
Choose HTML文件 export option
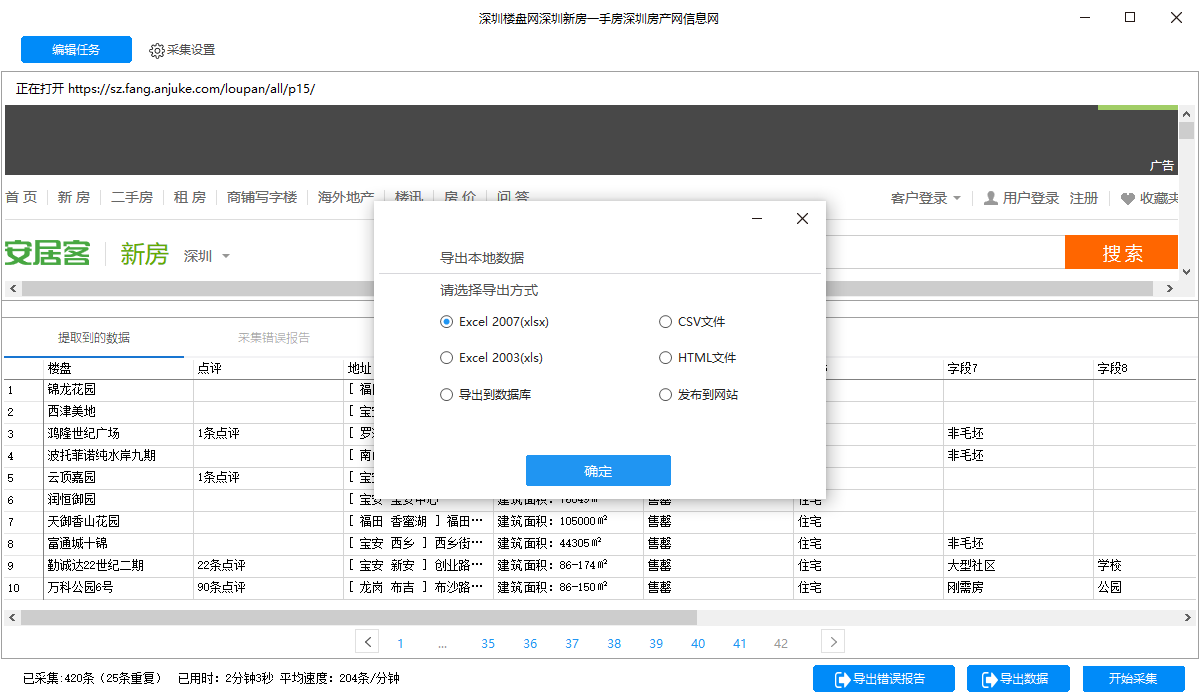697,358
